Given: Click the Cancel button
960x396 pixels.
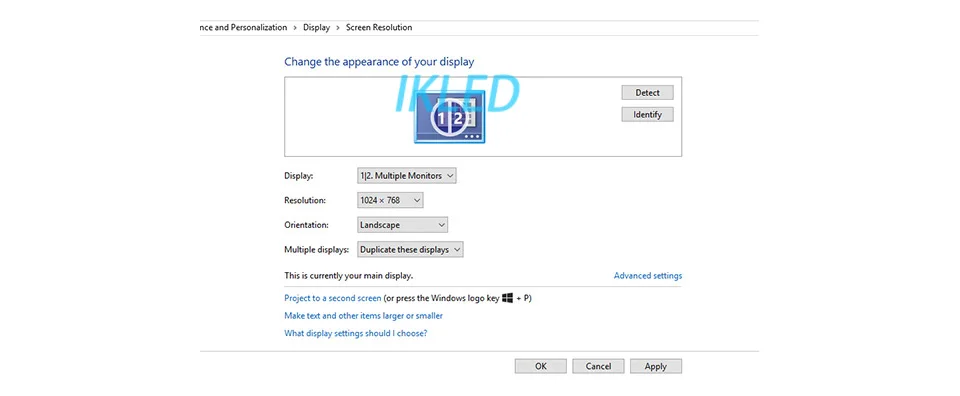Looking at the screenshot, I should tap(598, 366).
